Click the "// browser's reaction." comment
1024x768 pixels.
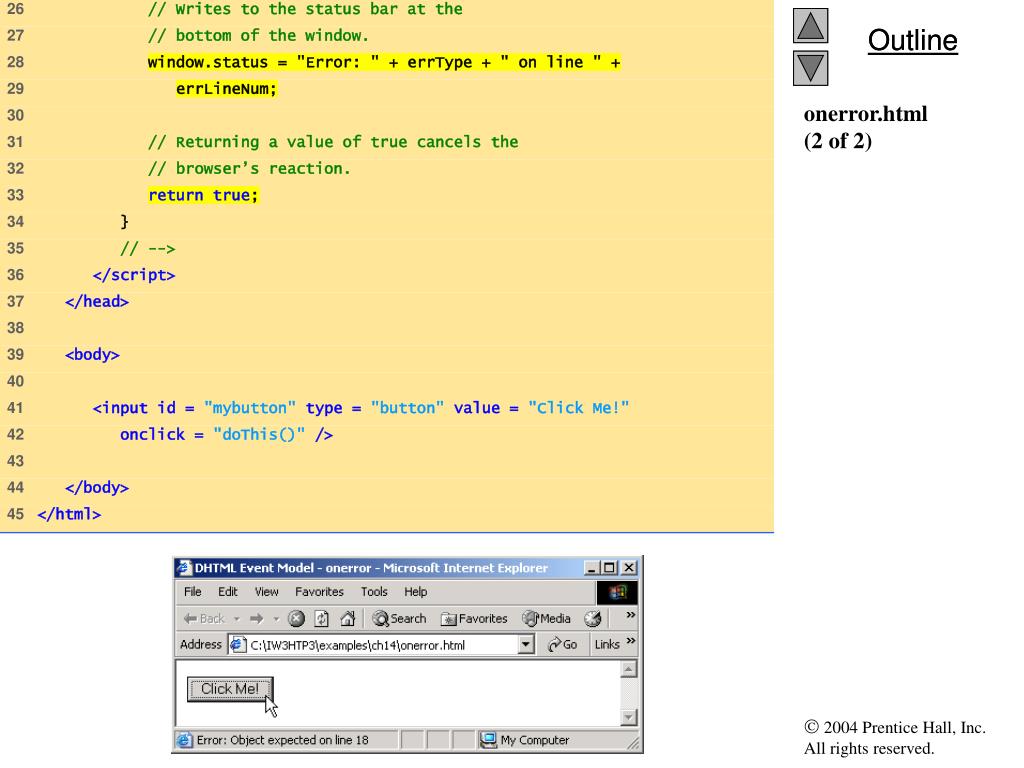click(249, 168)
